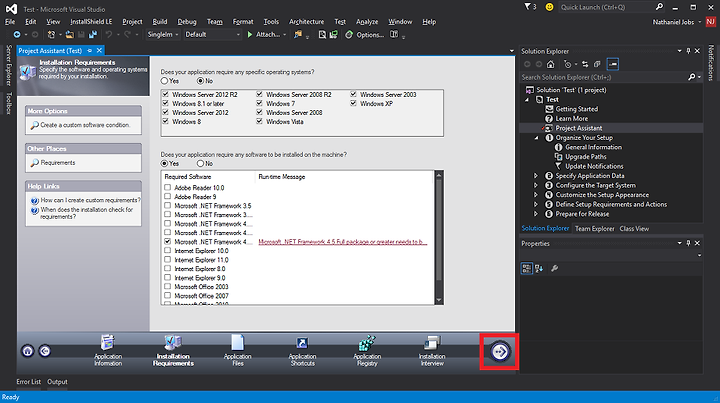Open the Application Files step
720x403 pixels.
pyautogui.click(x=237, y=350)
